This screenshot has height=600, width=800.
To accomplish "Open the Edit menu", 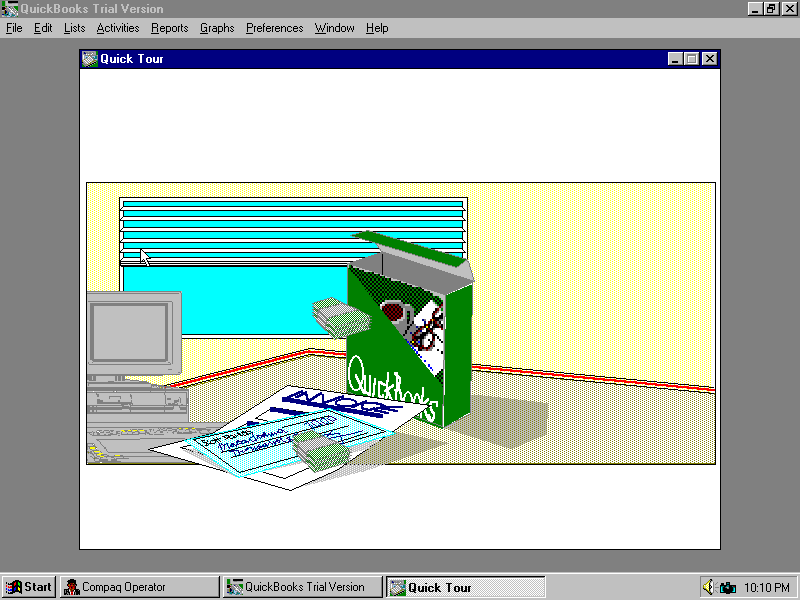I will 43,28.
